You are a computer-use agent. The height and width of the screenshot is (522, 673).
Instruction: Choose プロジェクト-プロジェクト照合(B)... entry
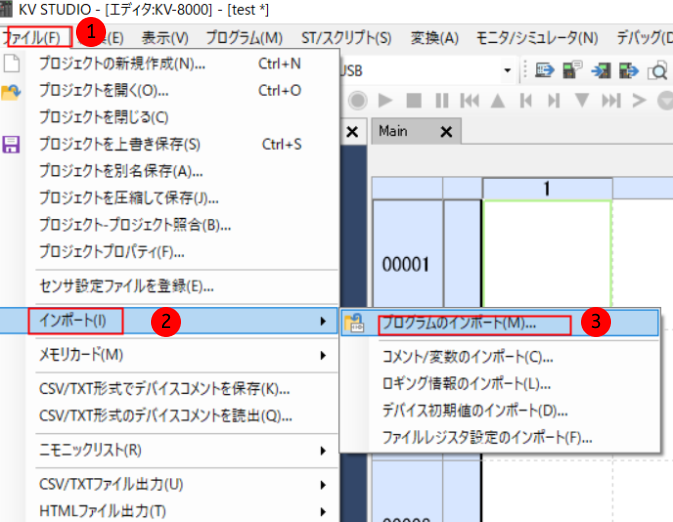click(x=182, y=225)
